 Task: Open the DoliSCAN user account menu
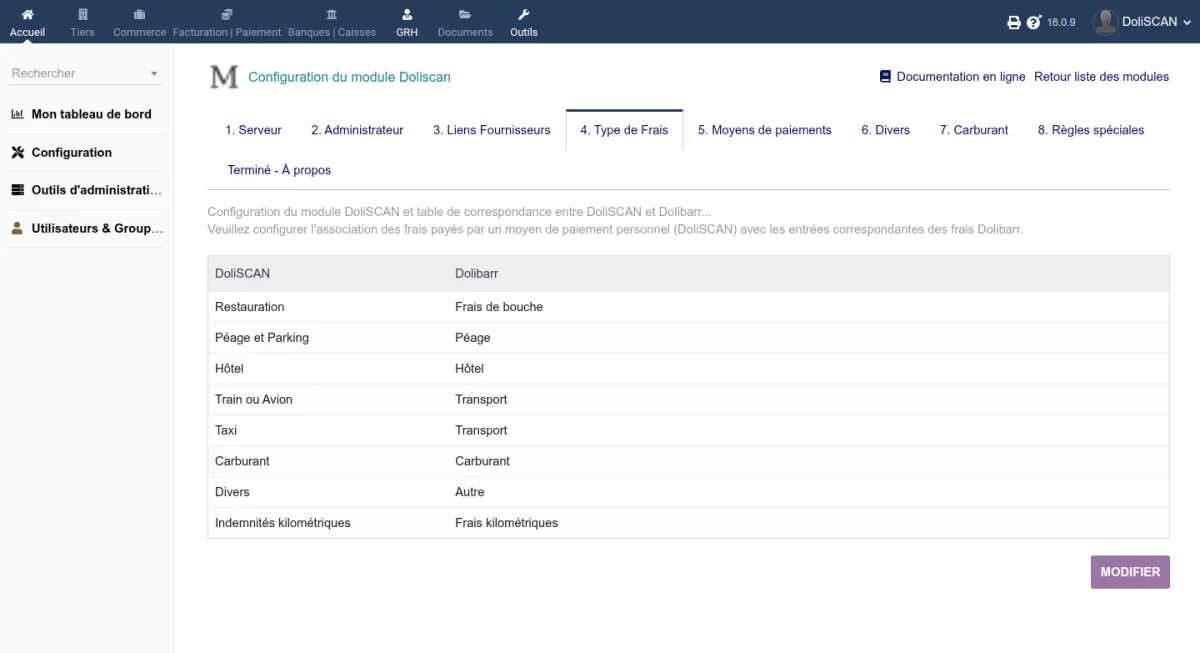pos(1142,21)
